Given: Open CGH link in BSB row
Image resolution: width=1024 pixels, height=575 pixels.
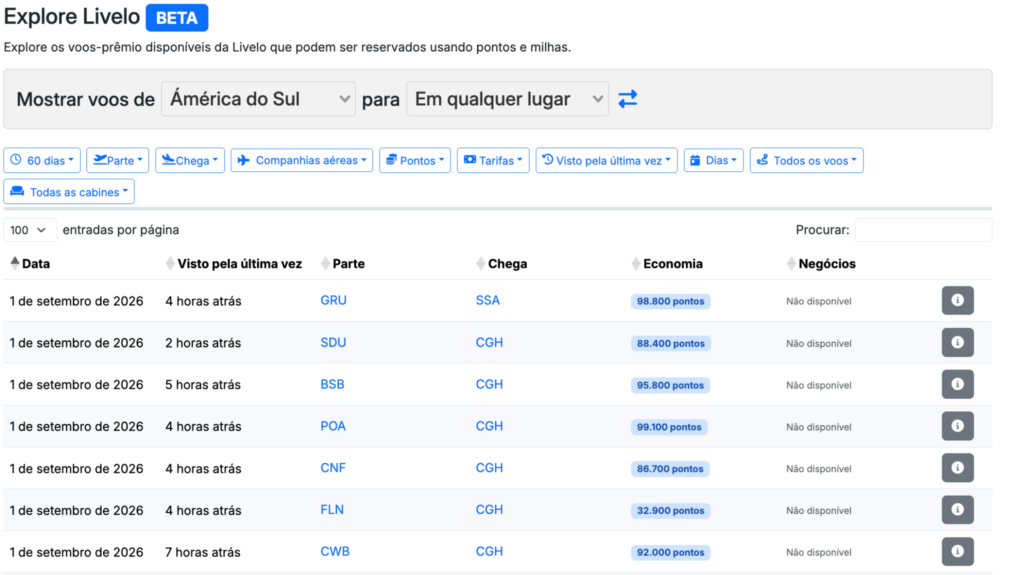Looking at the screenshot, I should pyautogui.click(x=489, y=384).
